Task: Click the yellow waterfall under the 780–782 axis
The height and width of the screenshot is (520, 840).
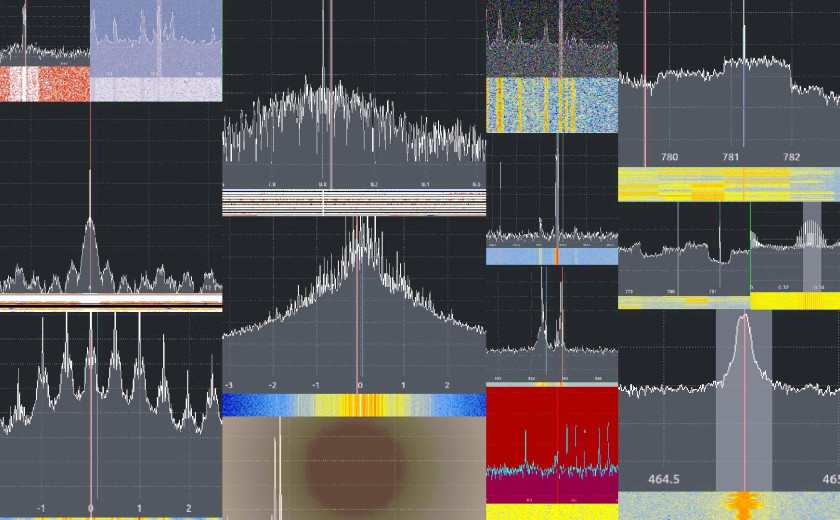Action: coord(728,184)
